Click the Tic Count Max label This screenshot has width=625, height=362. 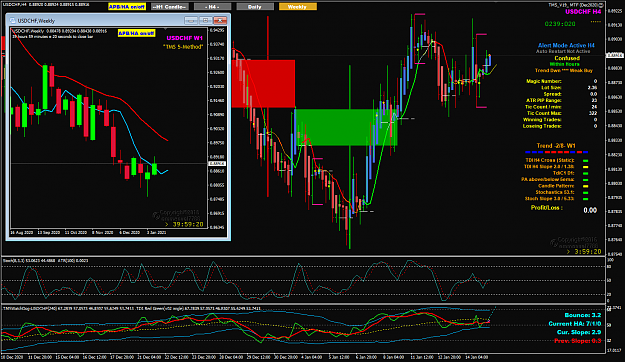(544, 113)
